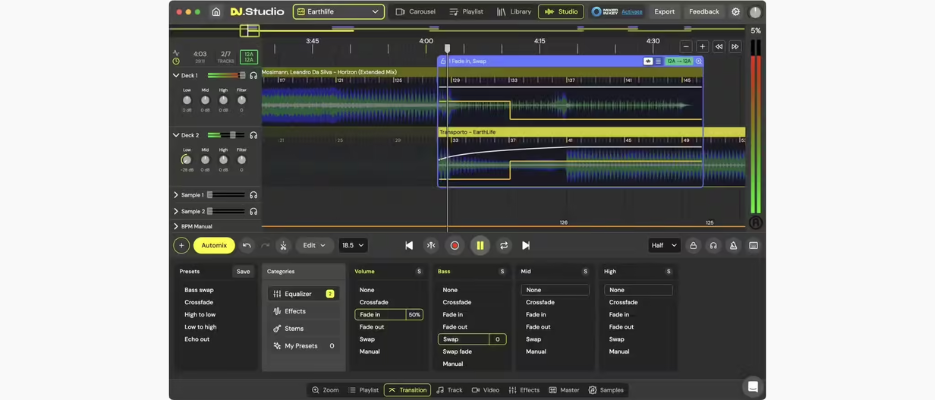Solo the High column with S
Screen dimensions: 935x400
pyautogui.click(x=668, y=271)
